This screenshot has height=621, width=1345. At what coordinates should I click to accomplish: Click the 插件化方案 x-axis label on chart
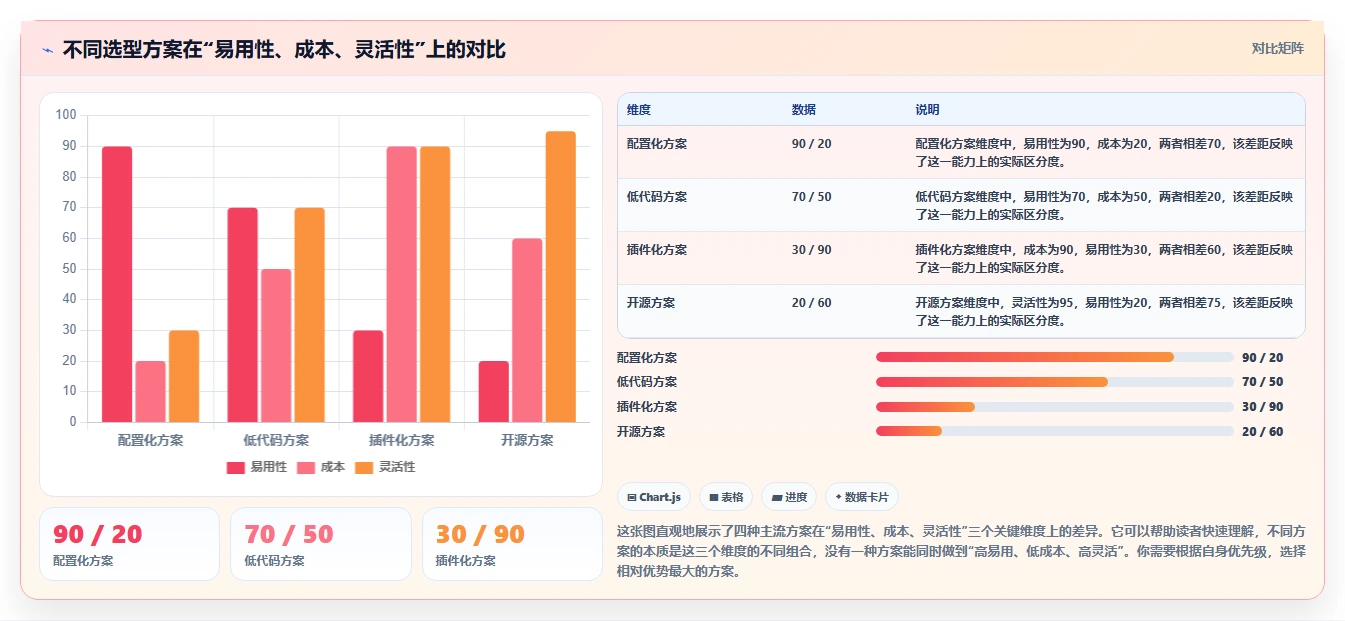point(401,440)
